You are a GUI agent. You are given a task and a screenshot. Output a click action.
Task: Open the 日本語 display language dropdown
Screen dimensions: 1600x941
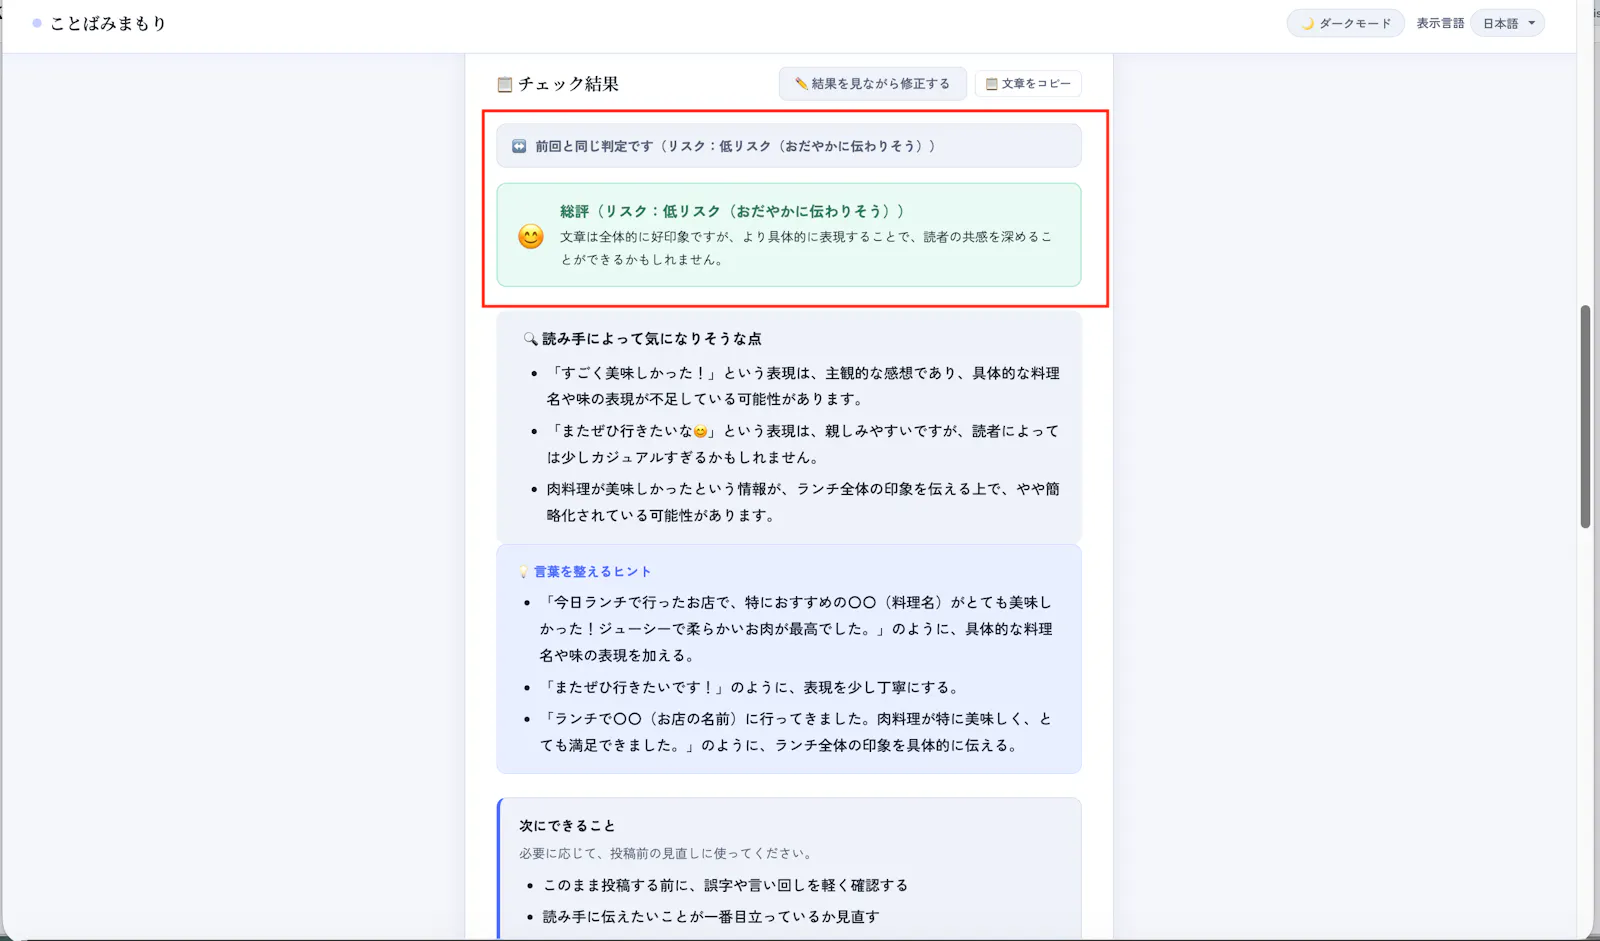pyautogui.click(x=1507, y=23)
